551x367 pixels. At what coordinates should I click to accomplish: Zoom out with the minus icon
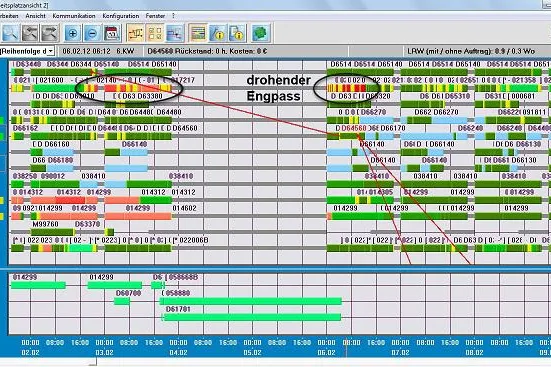coord(92,33)
